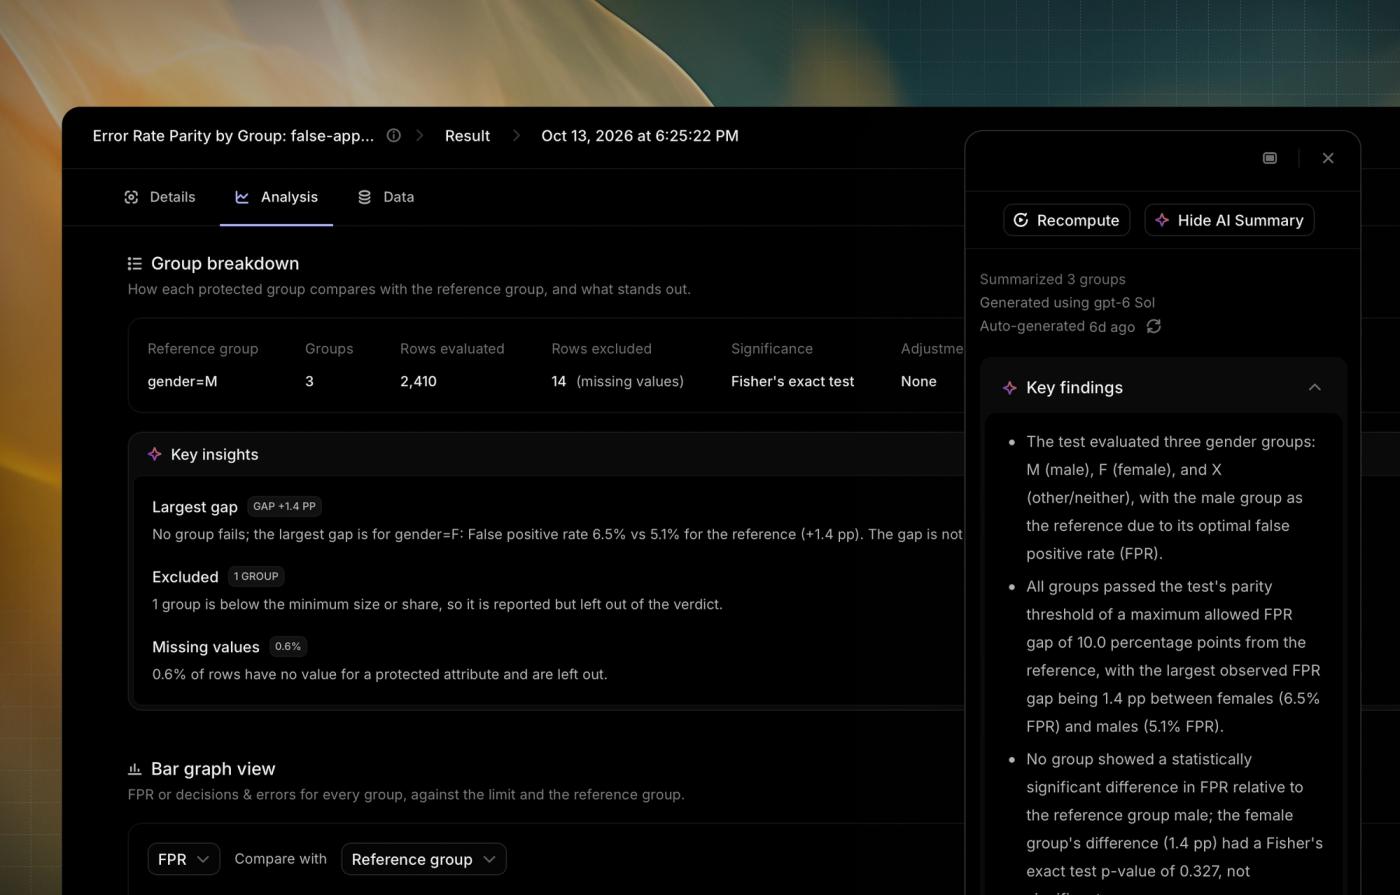This screenshot has height=895, width=1400.
Task: Close the AI summary panel
Action: [x=1328, y=158]
